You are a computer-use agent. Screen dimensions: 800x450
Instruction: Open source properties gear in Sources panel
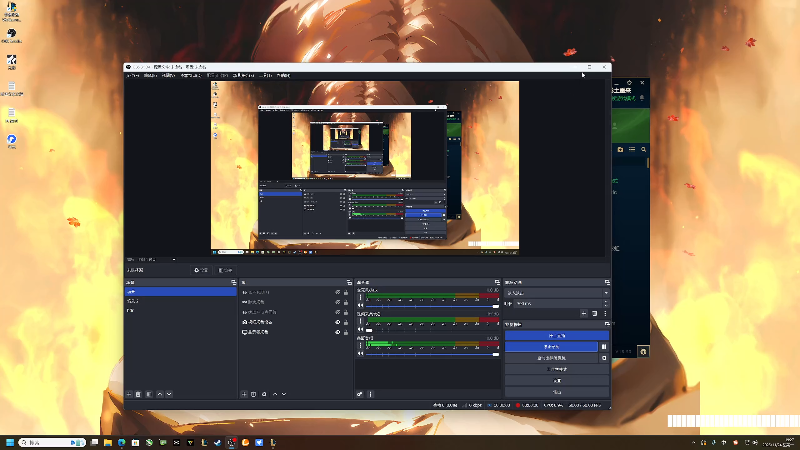click(x=264, y=394)
